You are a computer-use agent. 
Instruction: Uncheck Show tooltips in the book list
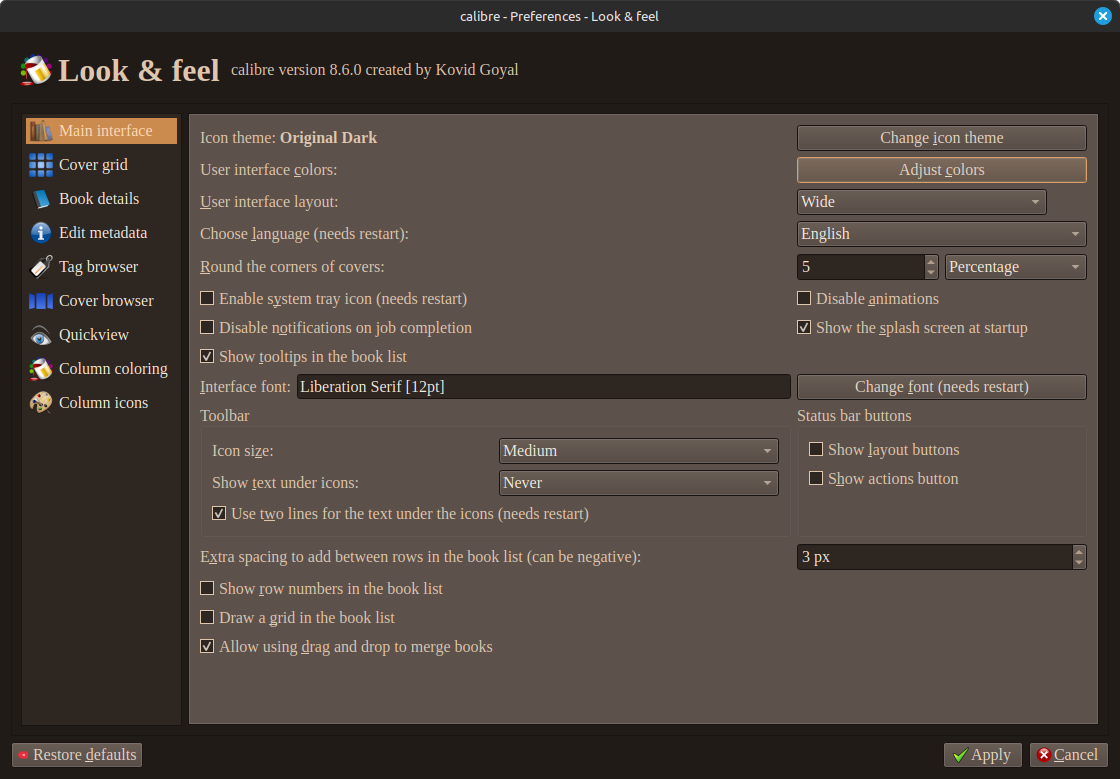coord(207,356)
